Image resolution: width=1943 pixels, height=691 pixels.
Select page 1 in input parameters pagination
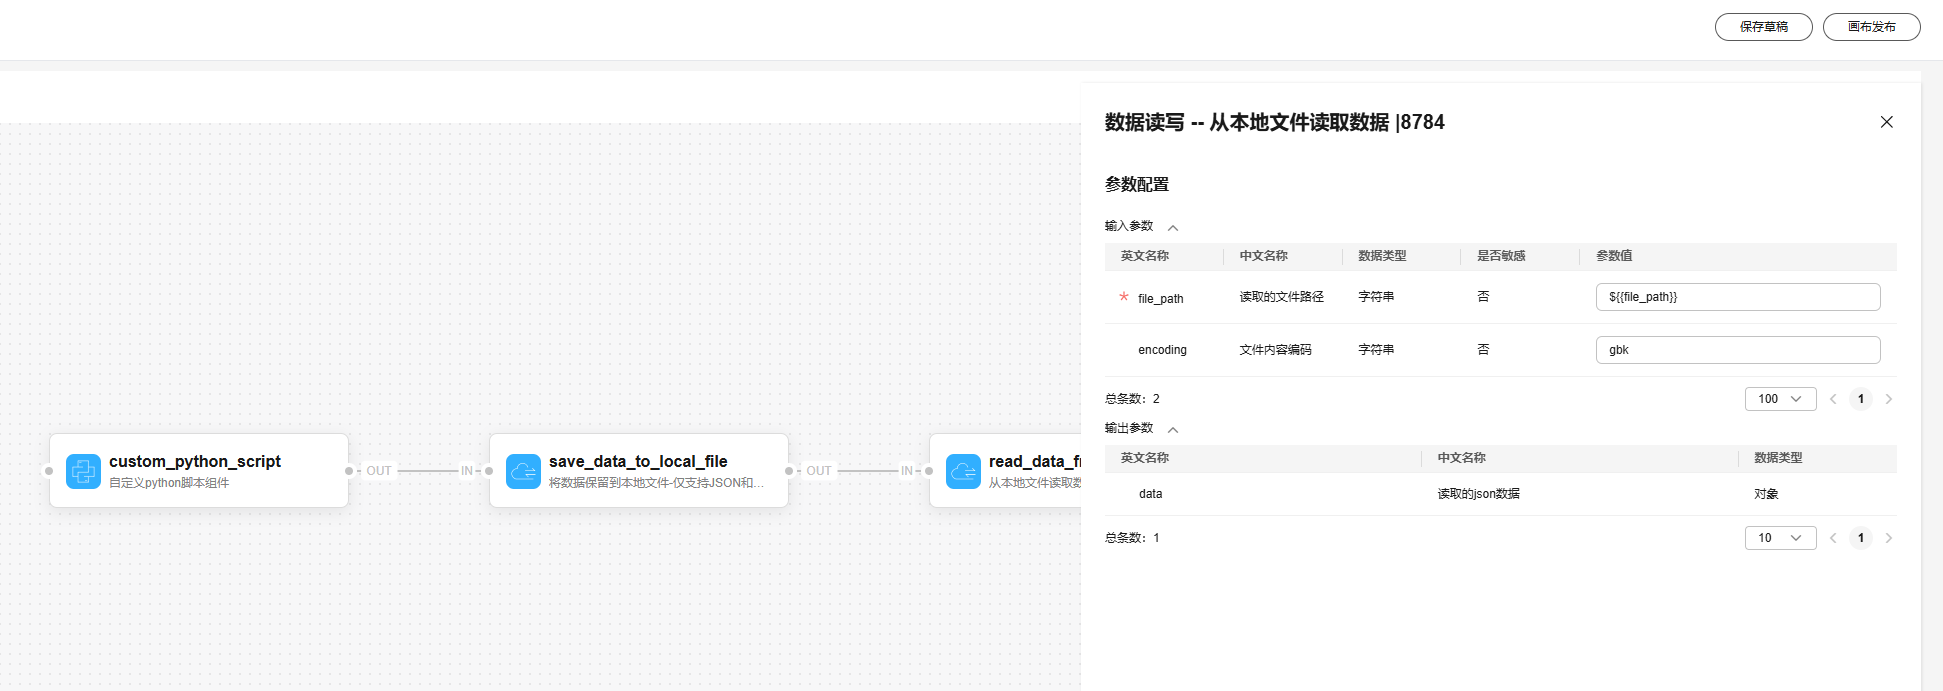coord(1860,399)
